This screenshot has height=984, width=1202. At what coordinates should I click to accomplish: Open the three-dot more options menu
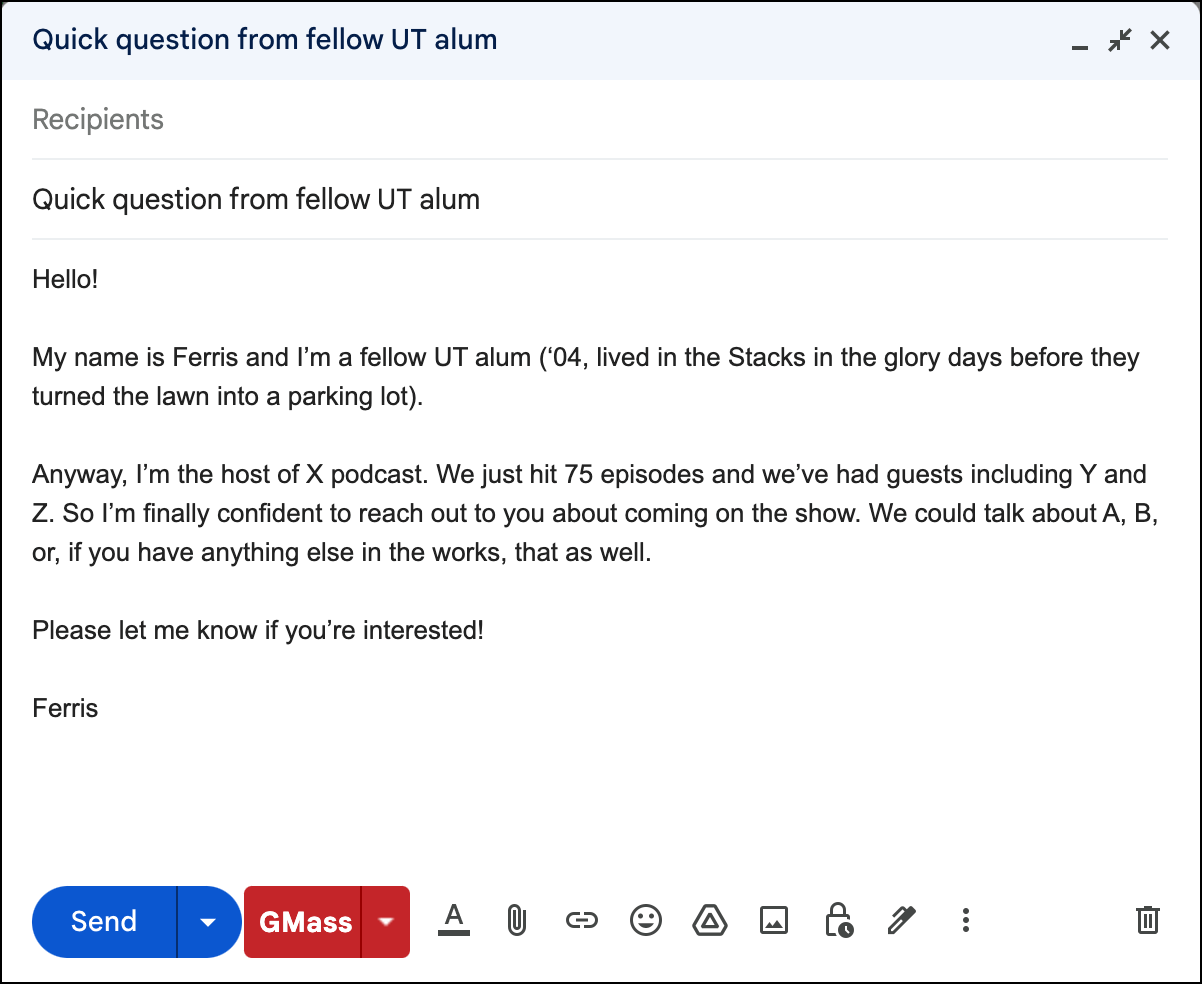[965, 920]
